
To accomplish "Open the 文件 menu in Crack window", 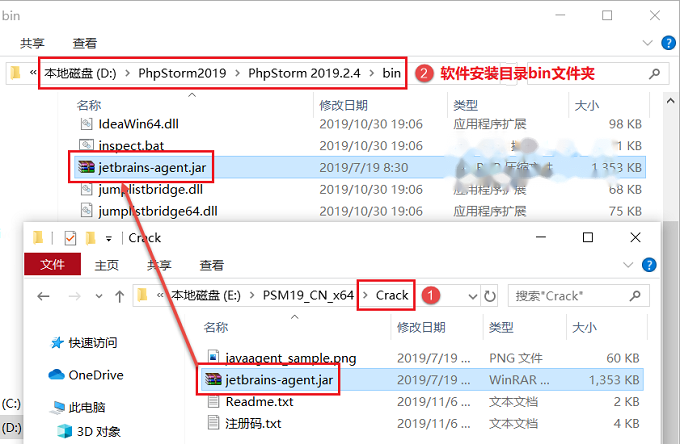I will point(52,264).
